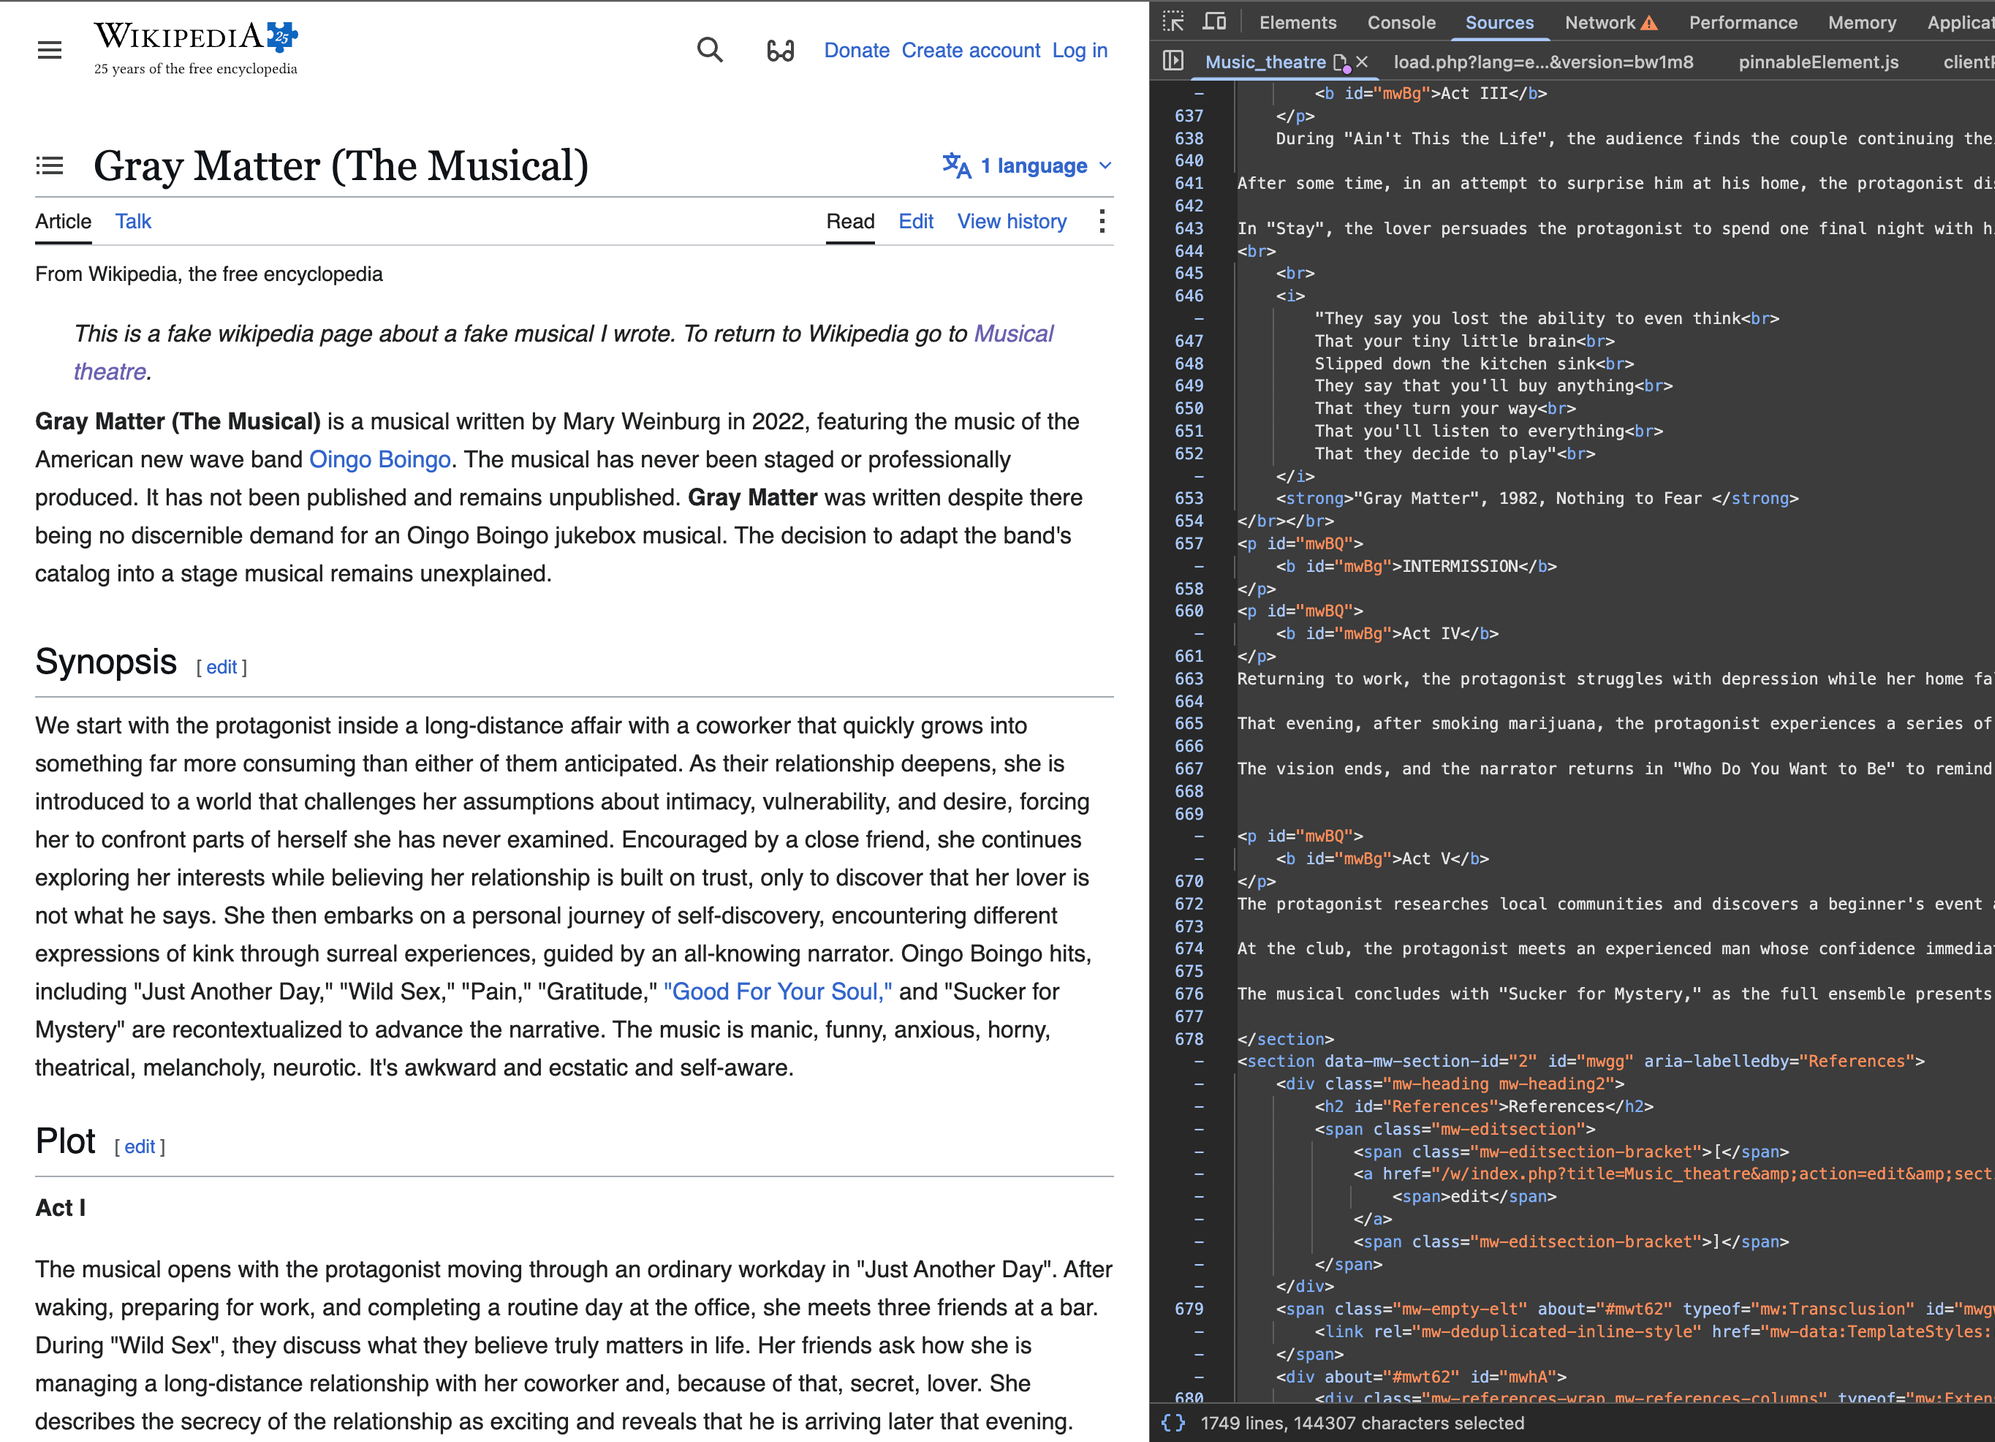This screenshot has height=1442, width=1995.
Task: Switch to the Performance tab
Action: click(x=1742, y=22)
